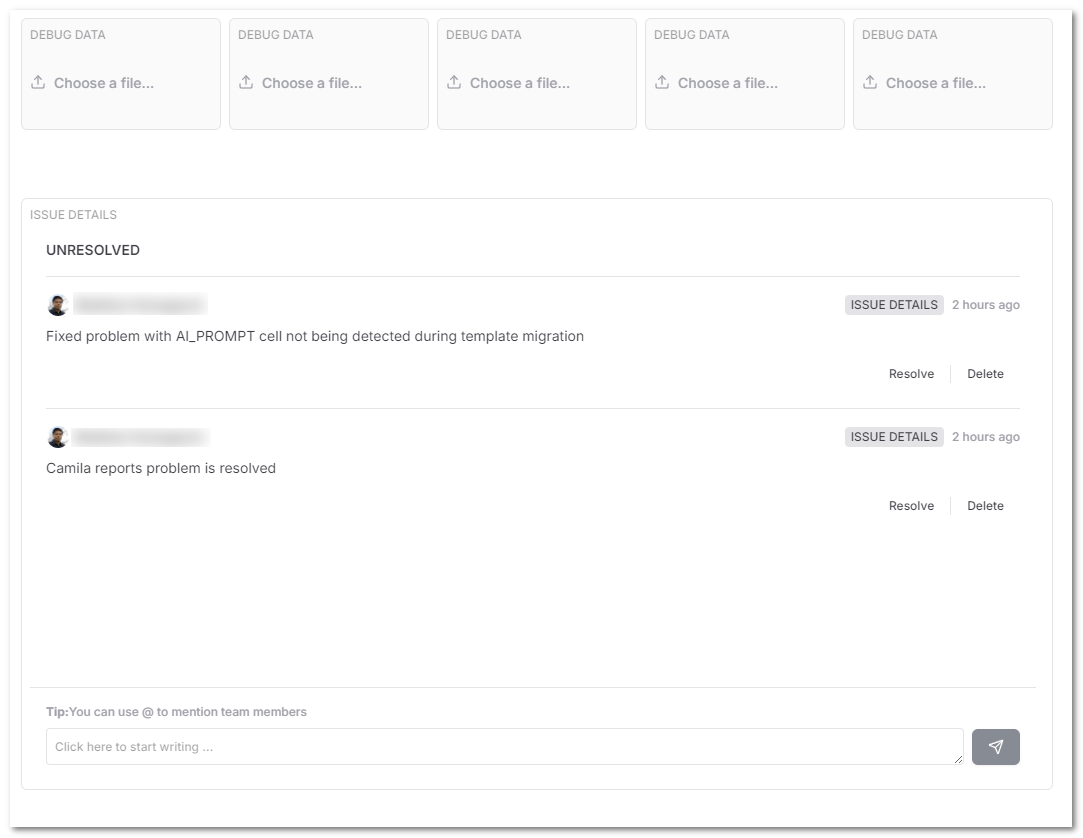Open ISSUE DETAILS badge on the second comment

tap(893, 436)
